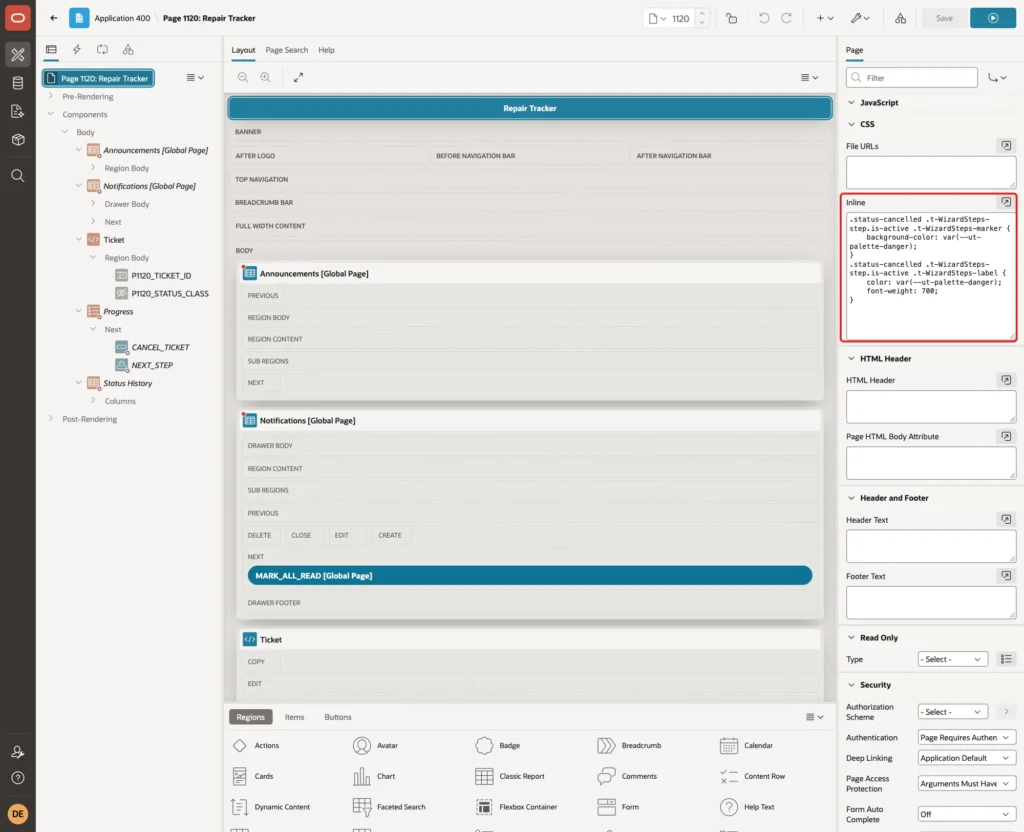Collapse the JavaScript property group

(x=851, y=103)
